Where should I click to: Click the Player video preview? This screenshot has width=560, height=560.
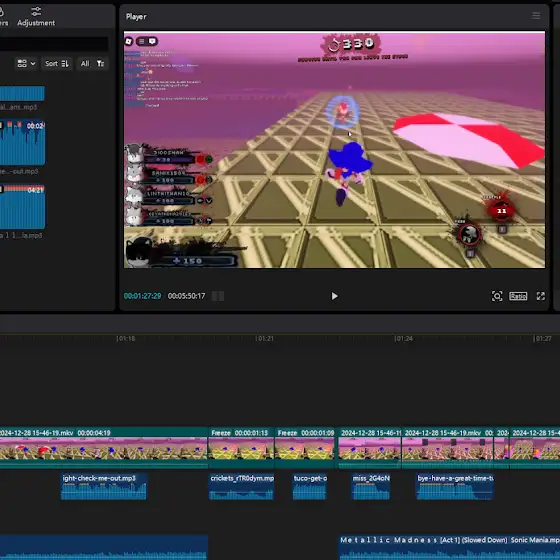(x=334, y=150)
